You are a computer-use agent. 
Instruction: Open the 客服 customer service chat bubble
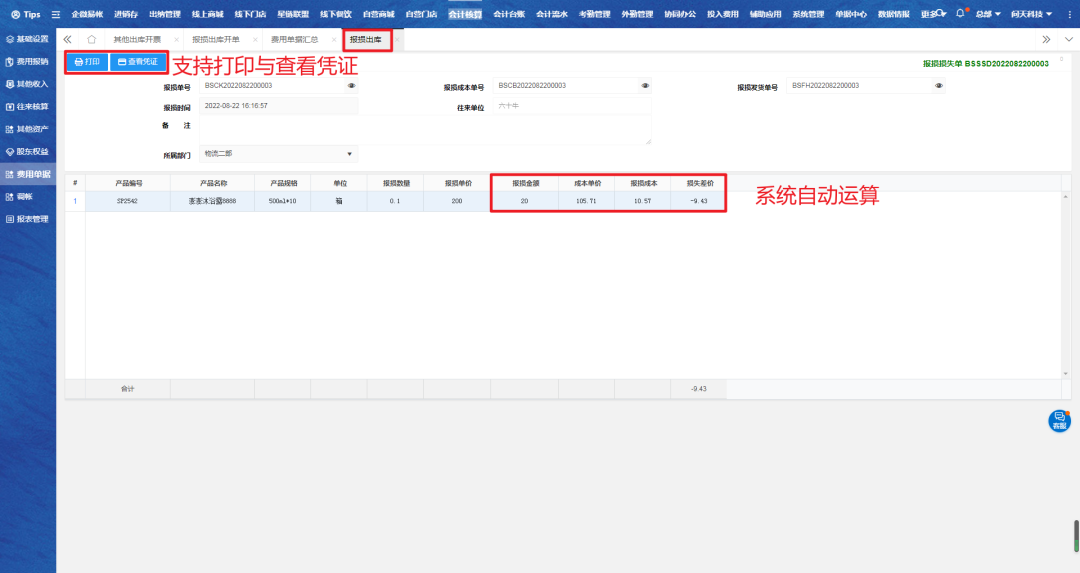click(x=1059, y=420)
